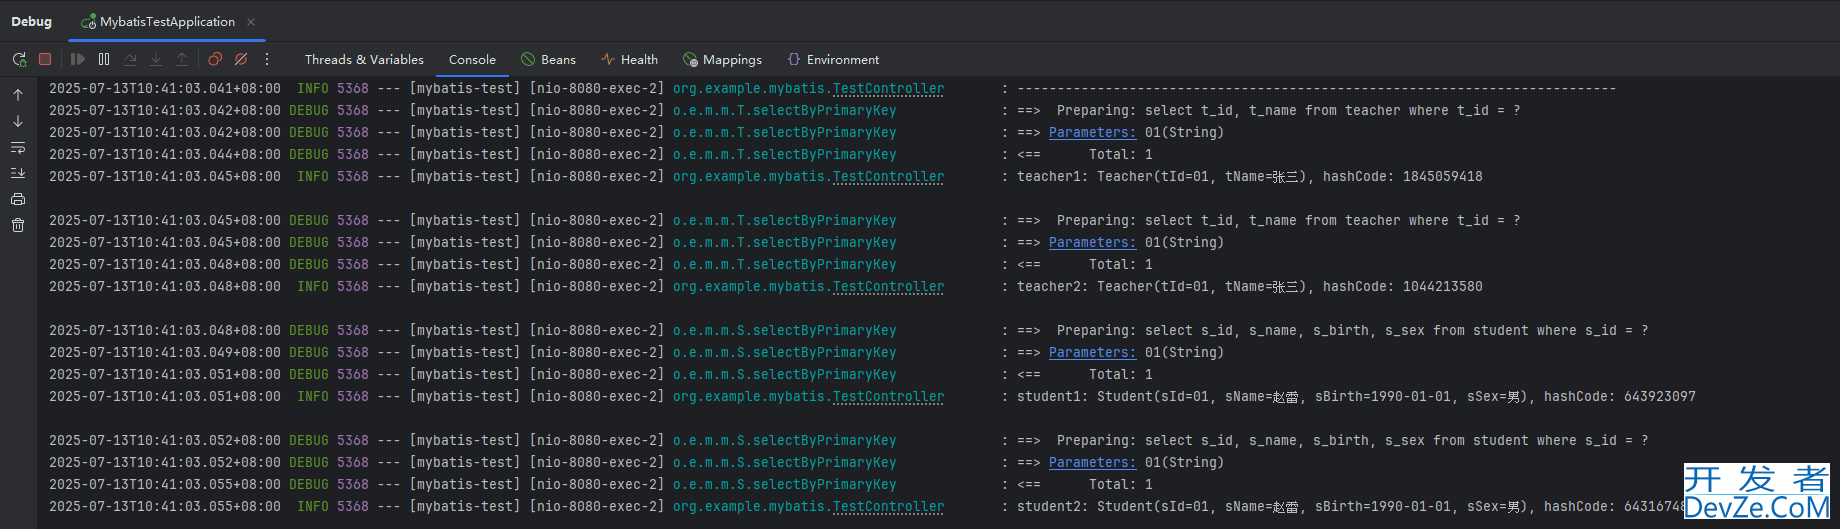Pause the program execution
The width and height of the screenshot is (1840, 529).
pyautogui.click(x=104, y=59)
